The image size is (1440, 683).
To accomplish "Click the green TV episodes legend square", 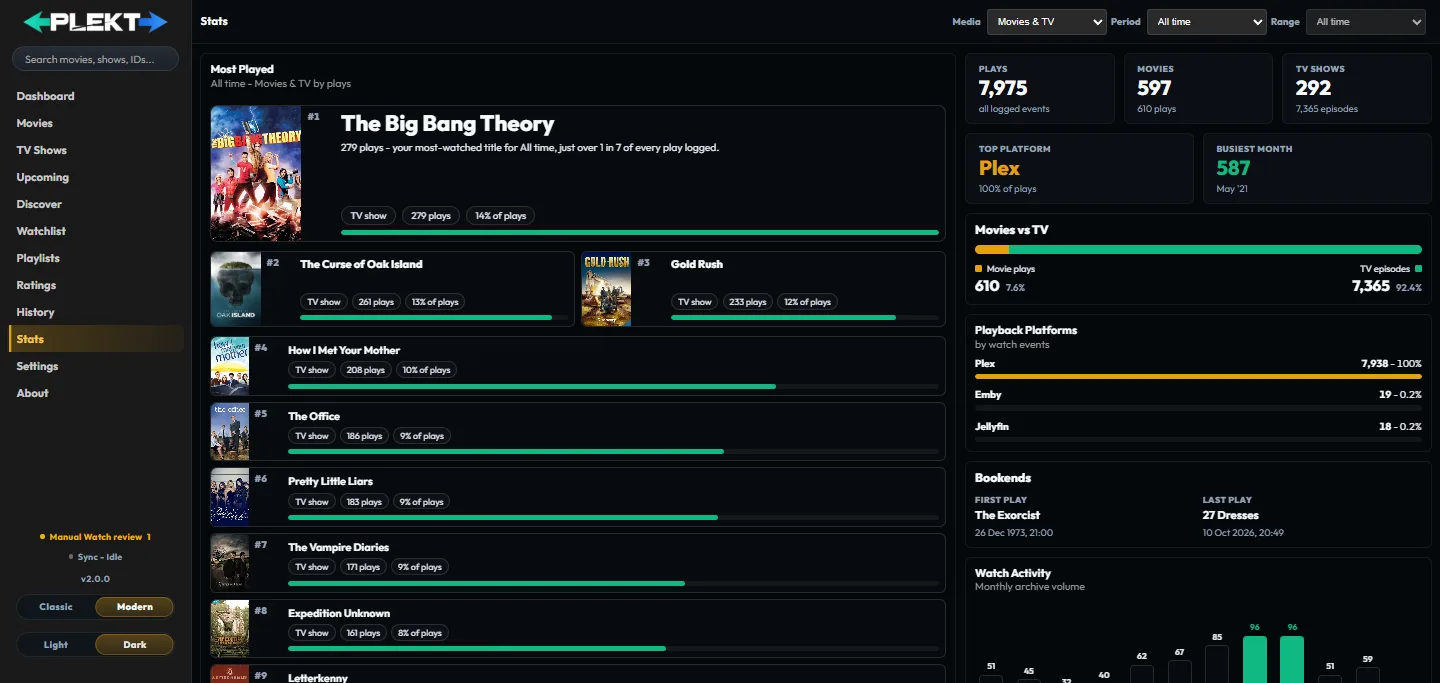I will pos(1418,269).
